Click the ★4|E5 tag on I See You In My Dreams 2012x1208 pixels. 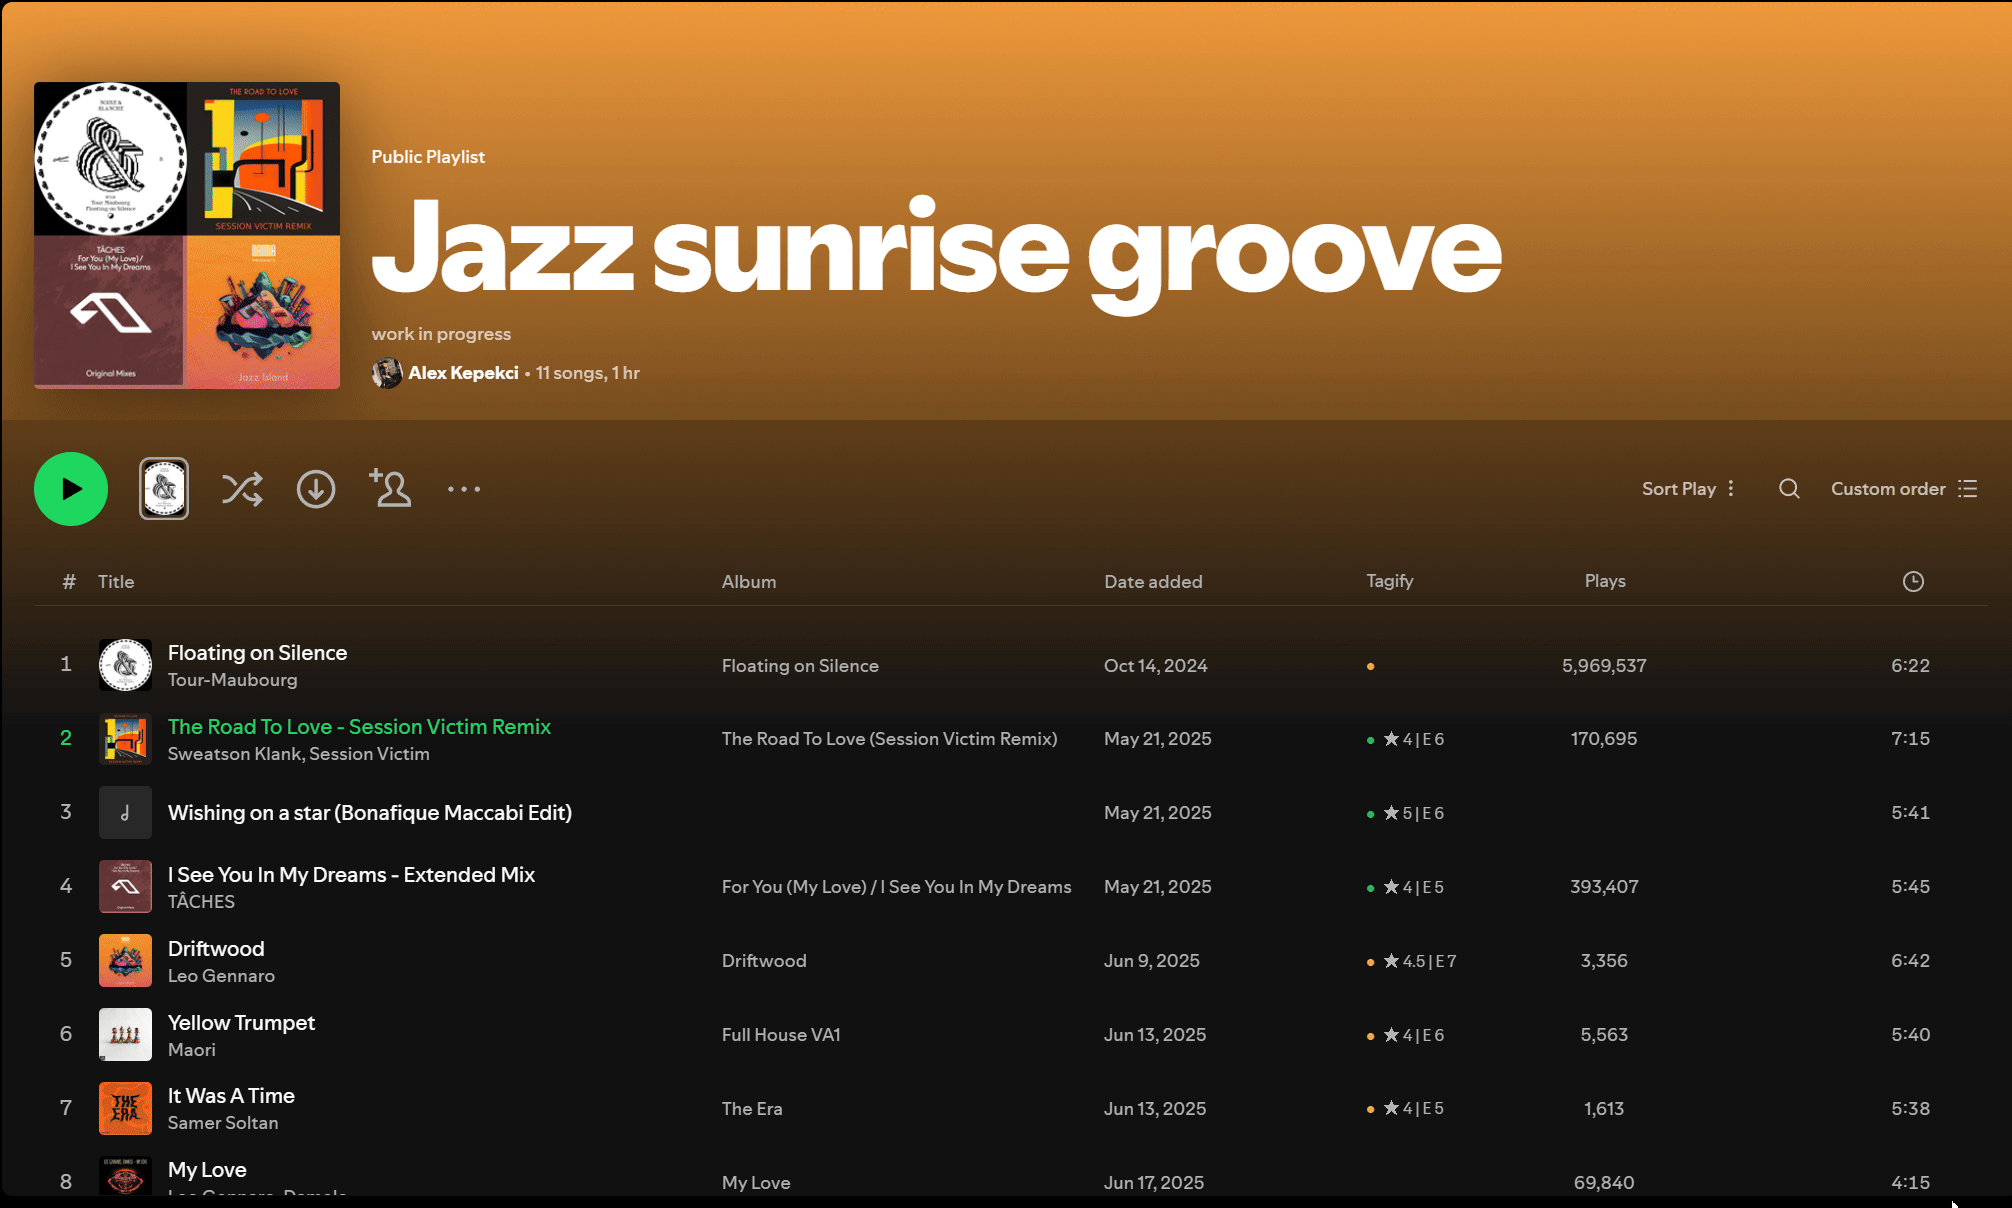(1413, 887)
